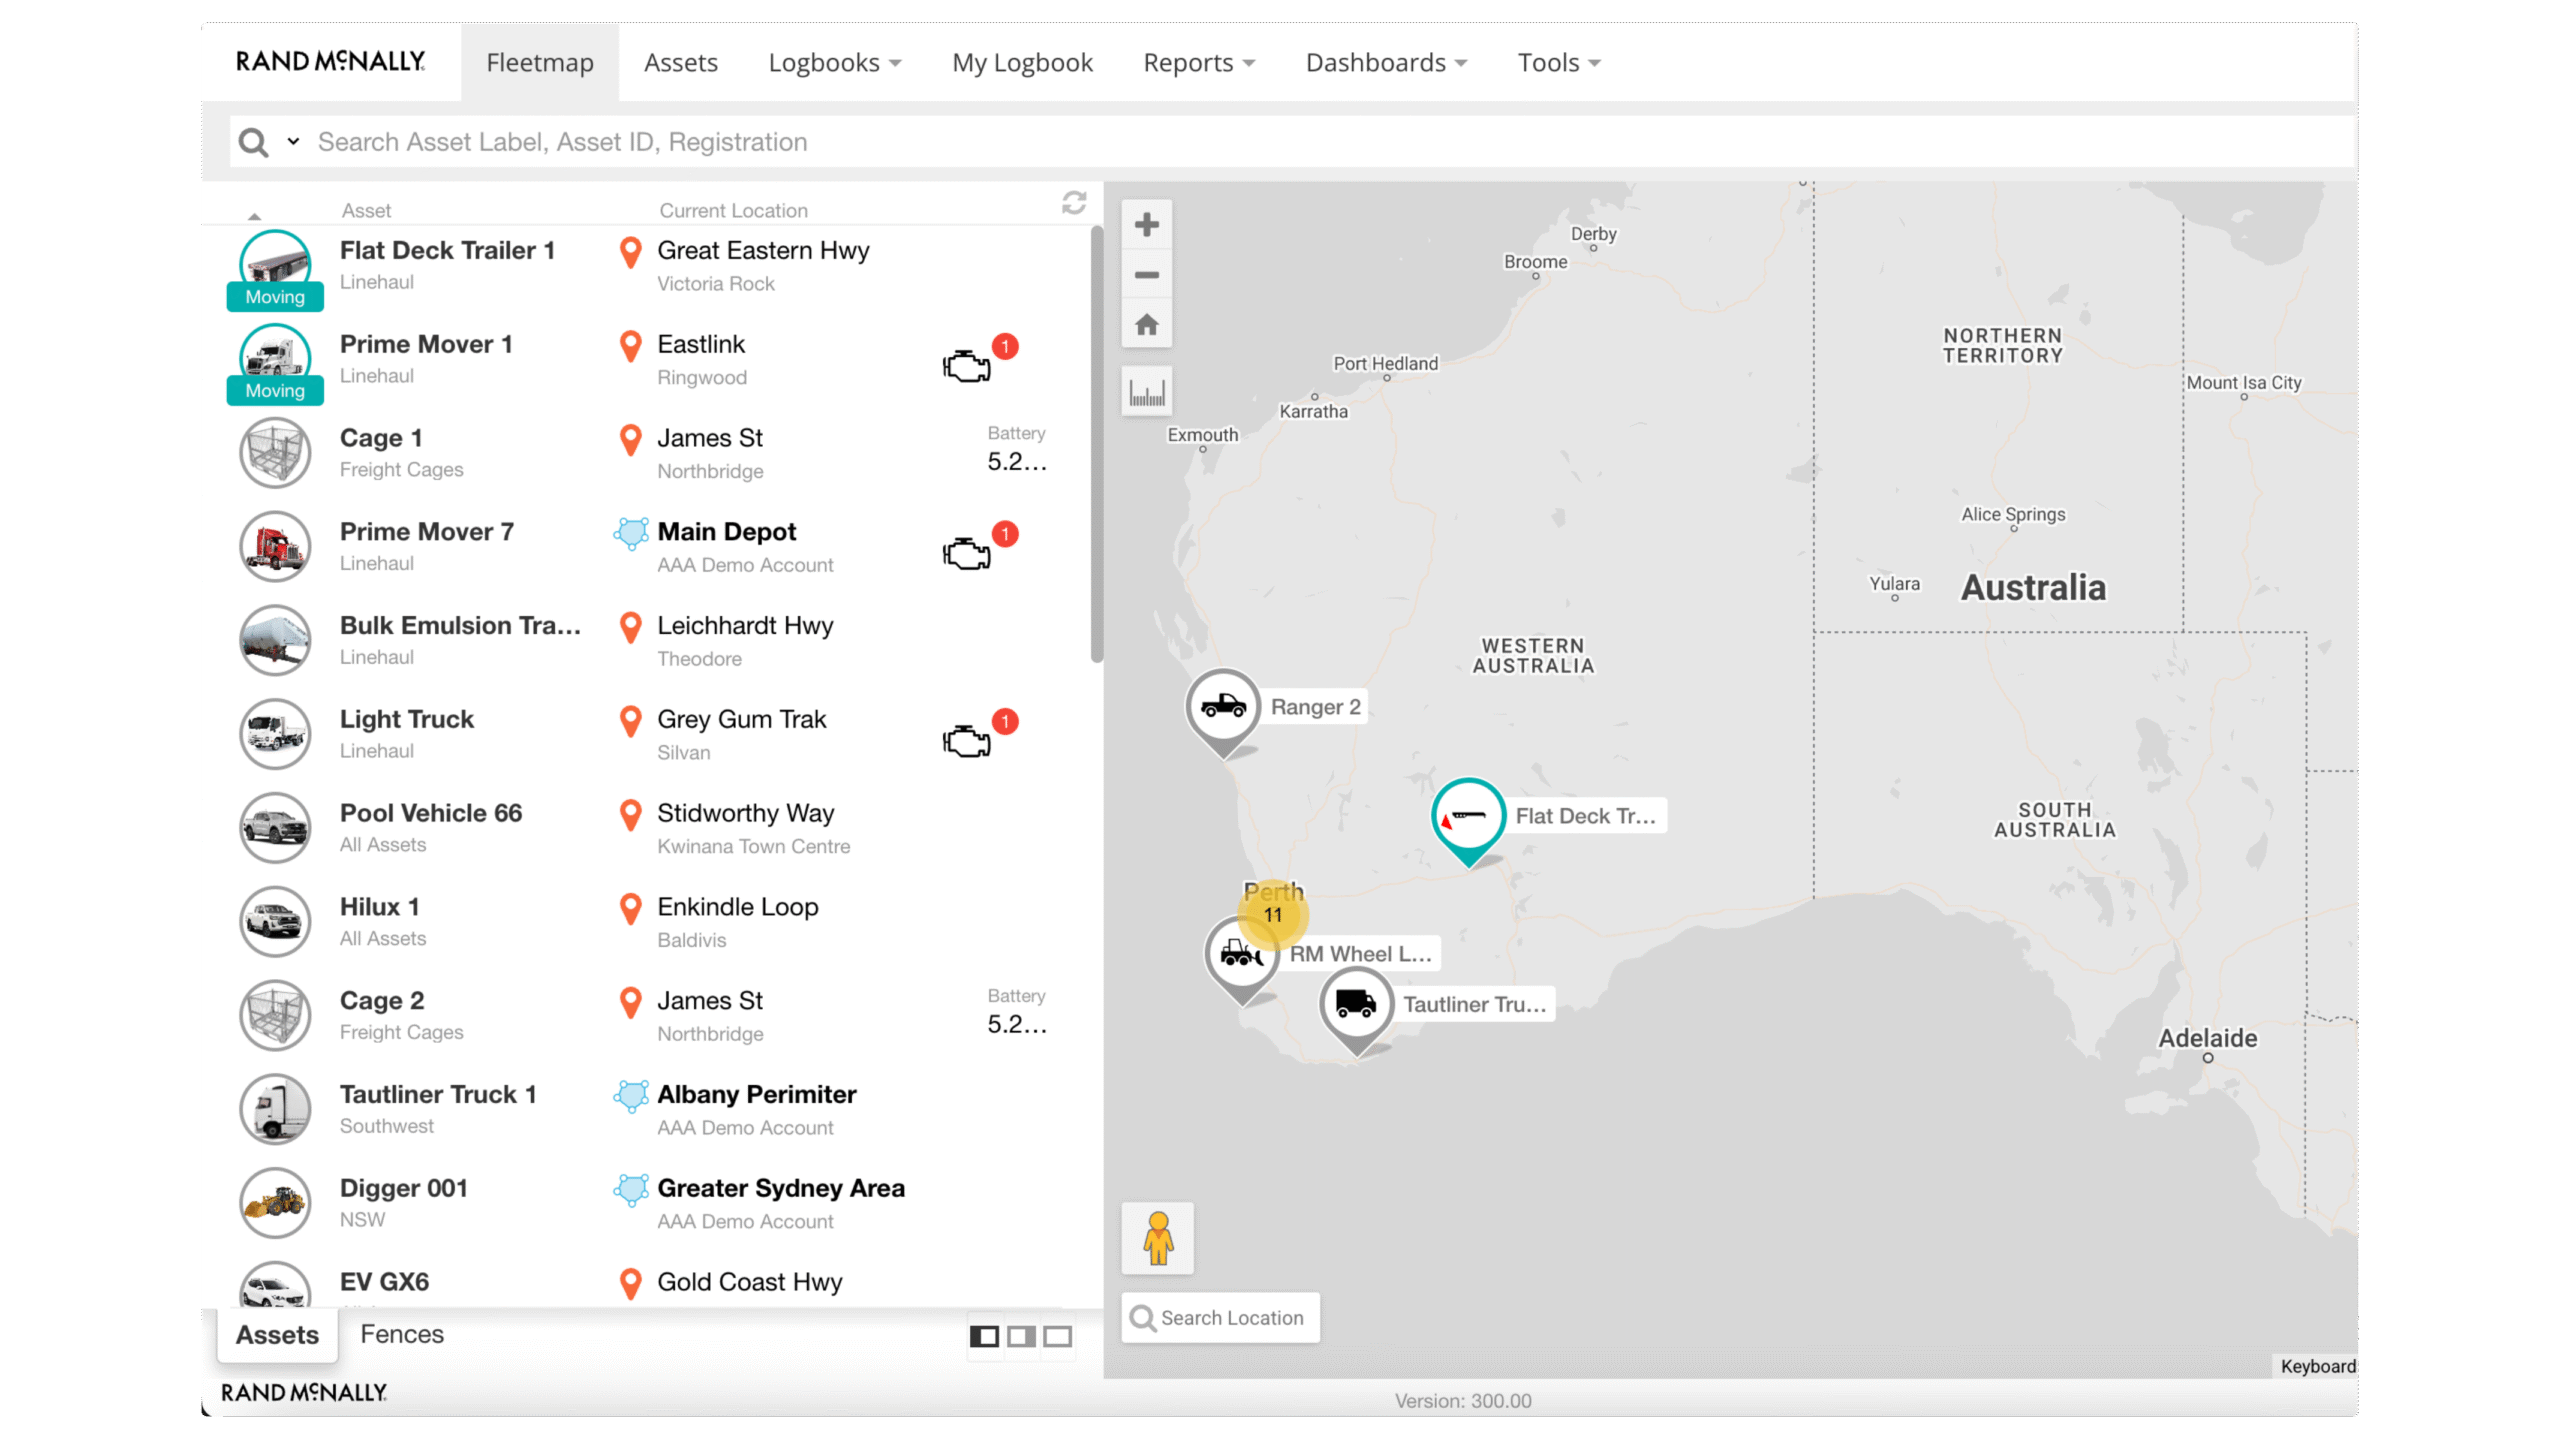Click Enkindle Loop location text
The width and height of the screenshot is (2560, 1439).
point(737,907)
